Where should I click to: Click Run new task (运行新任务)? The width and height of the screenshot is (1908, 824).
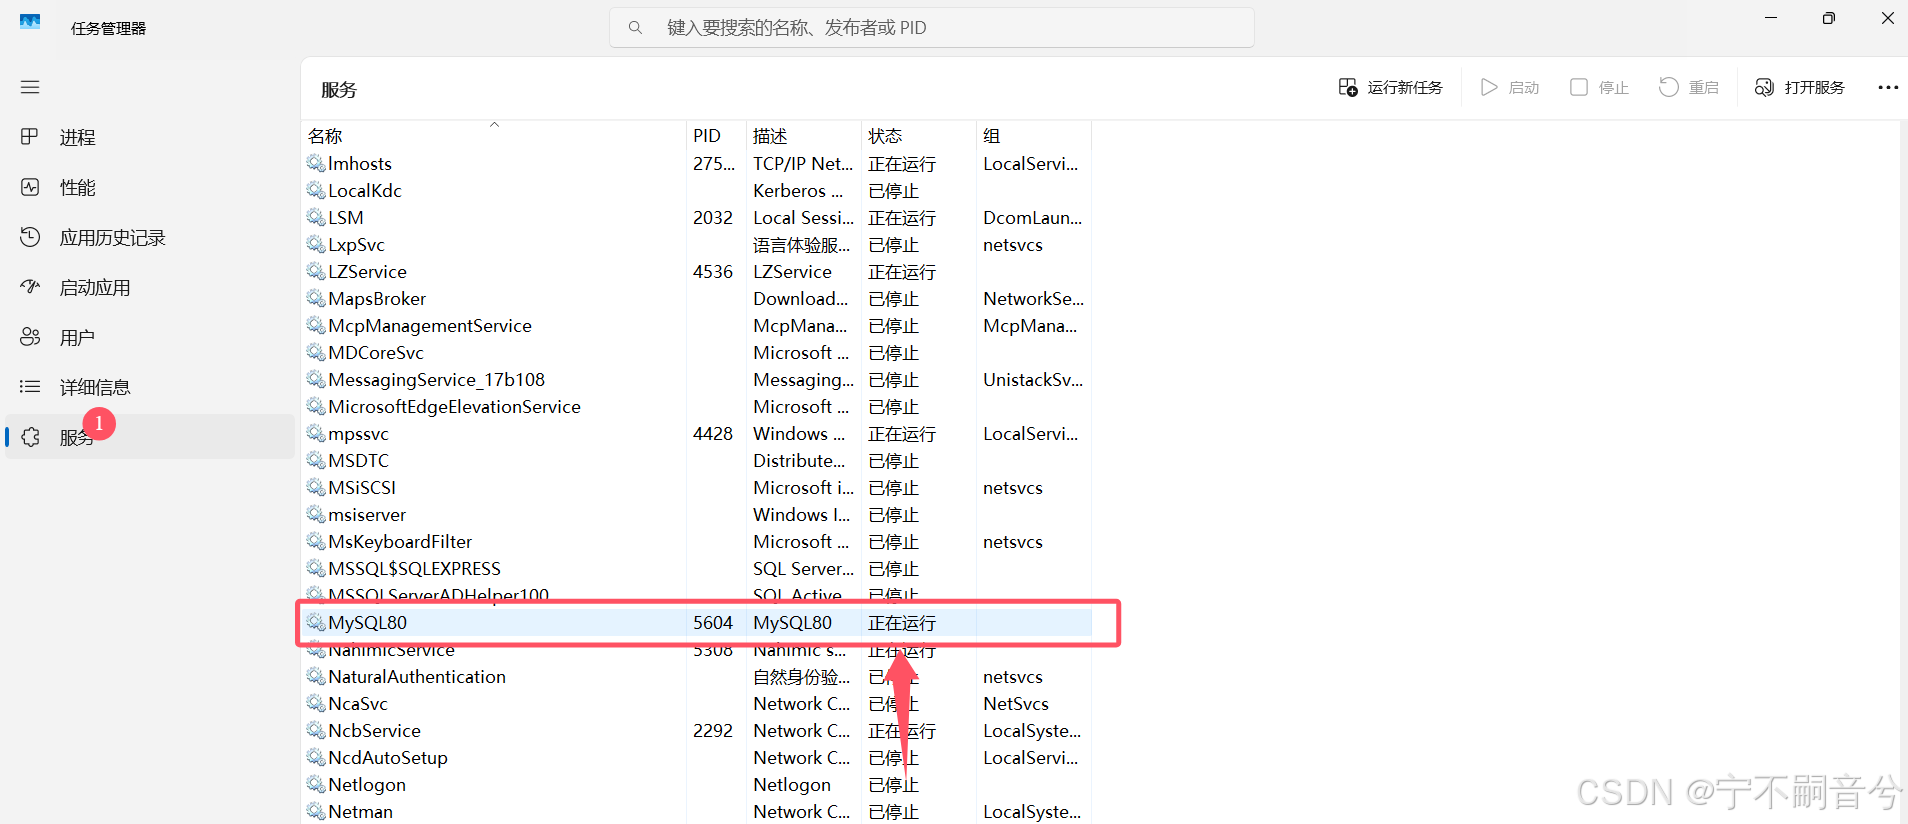click(x=1391, y=88)
